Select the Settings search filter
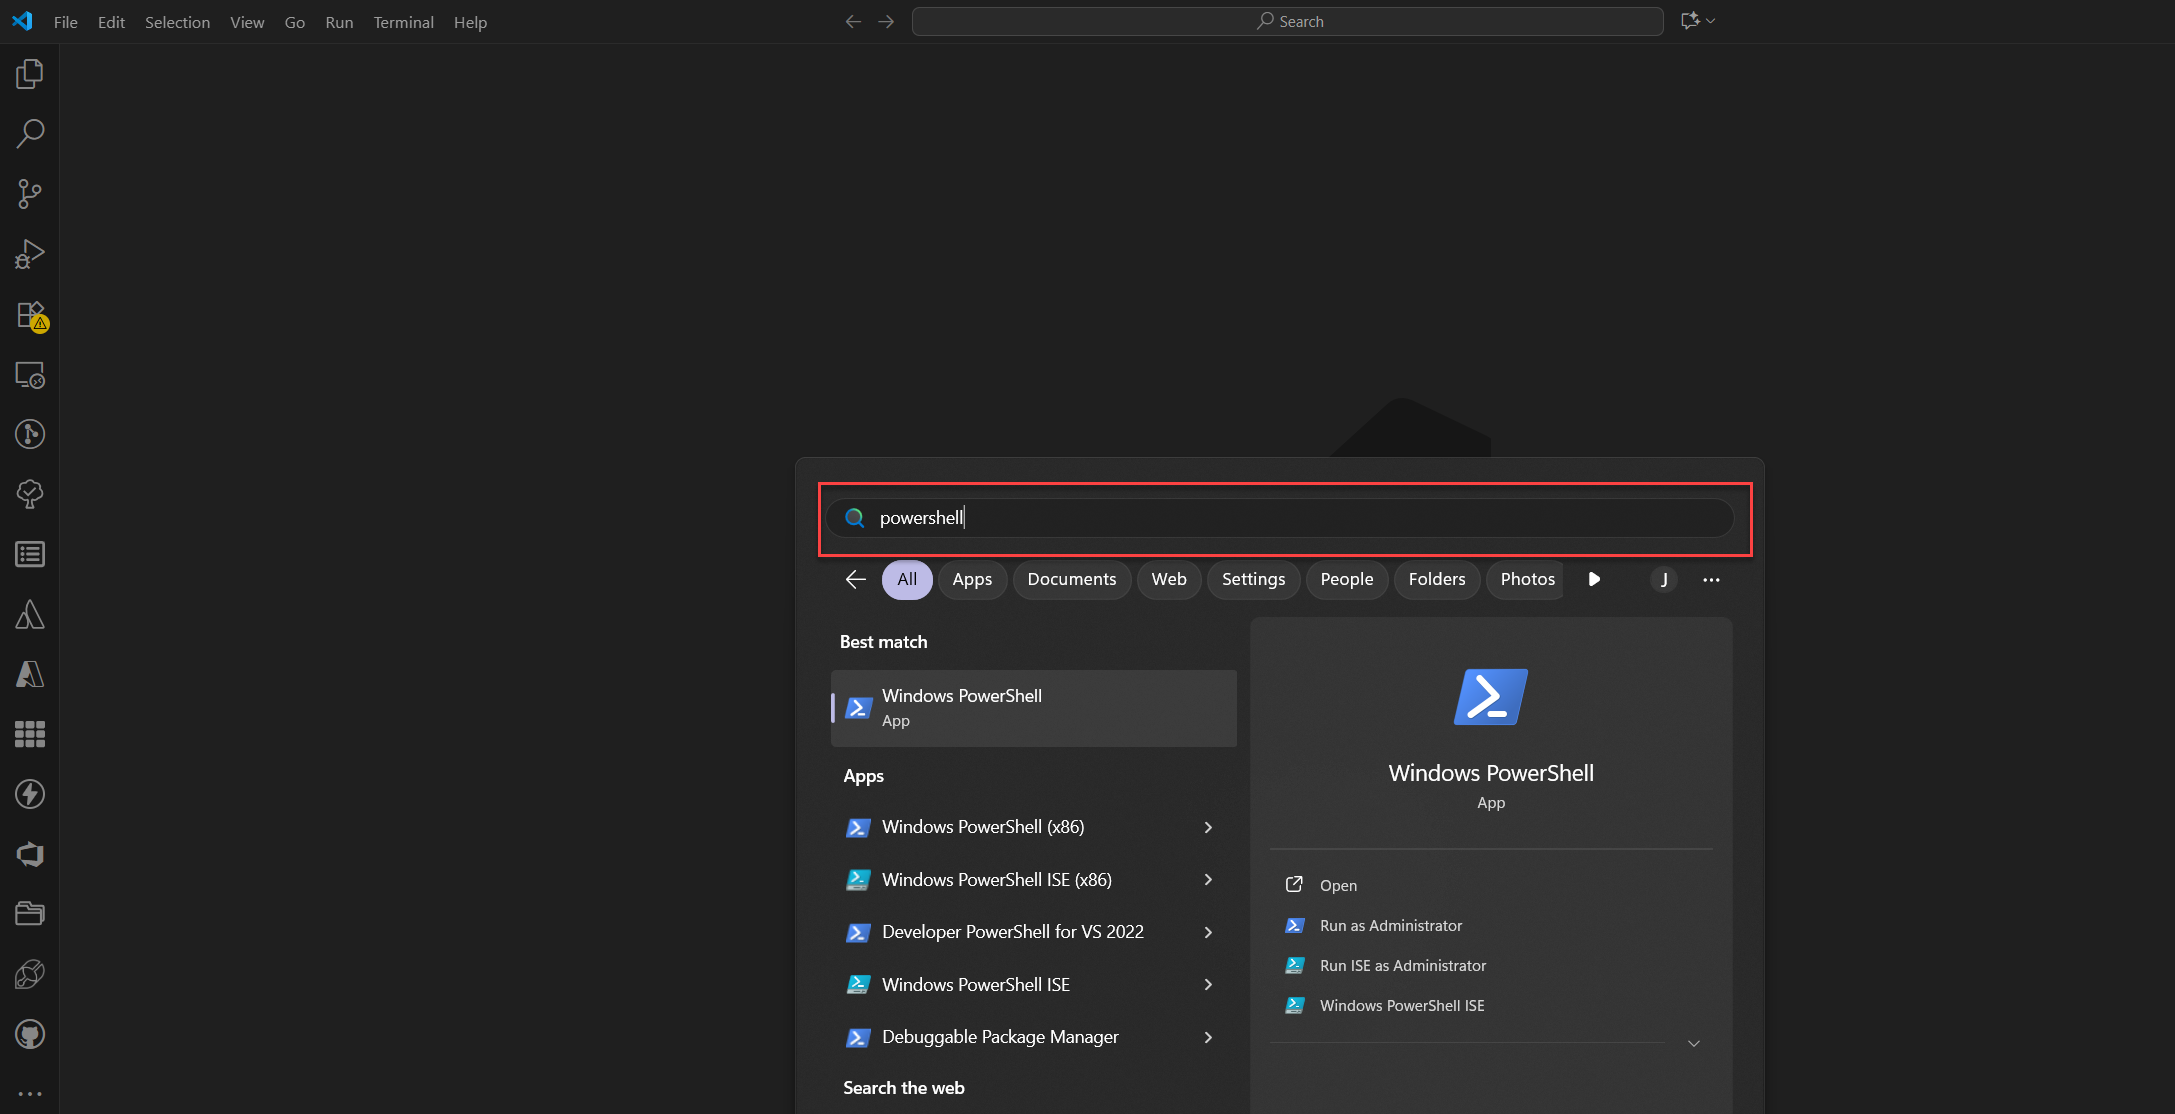This screenshot has height=1114, width=2175. click(1252, 579)
